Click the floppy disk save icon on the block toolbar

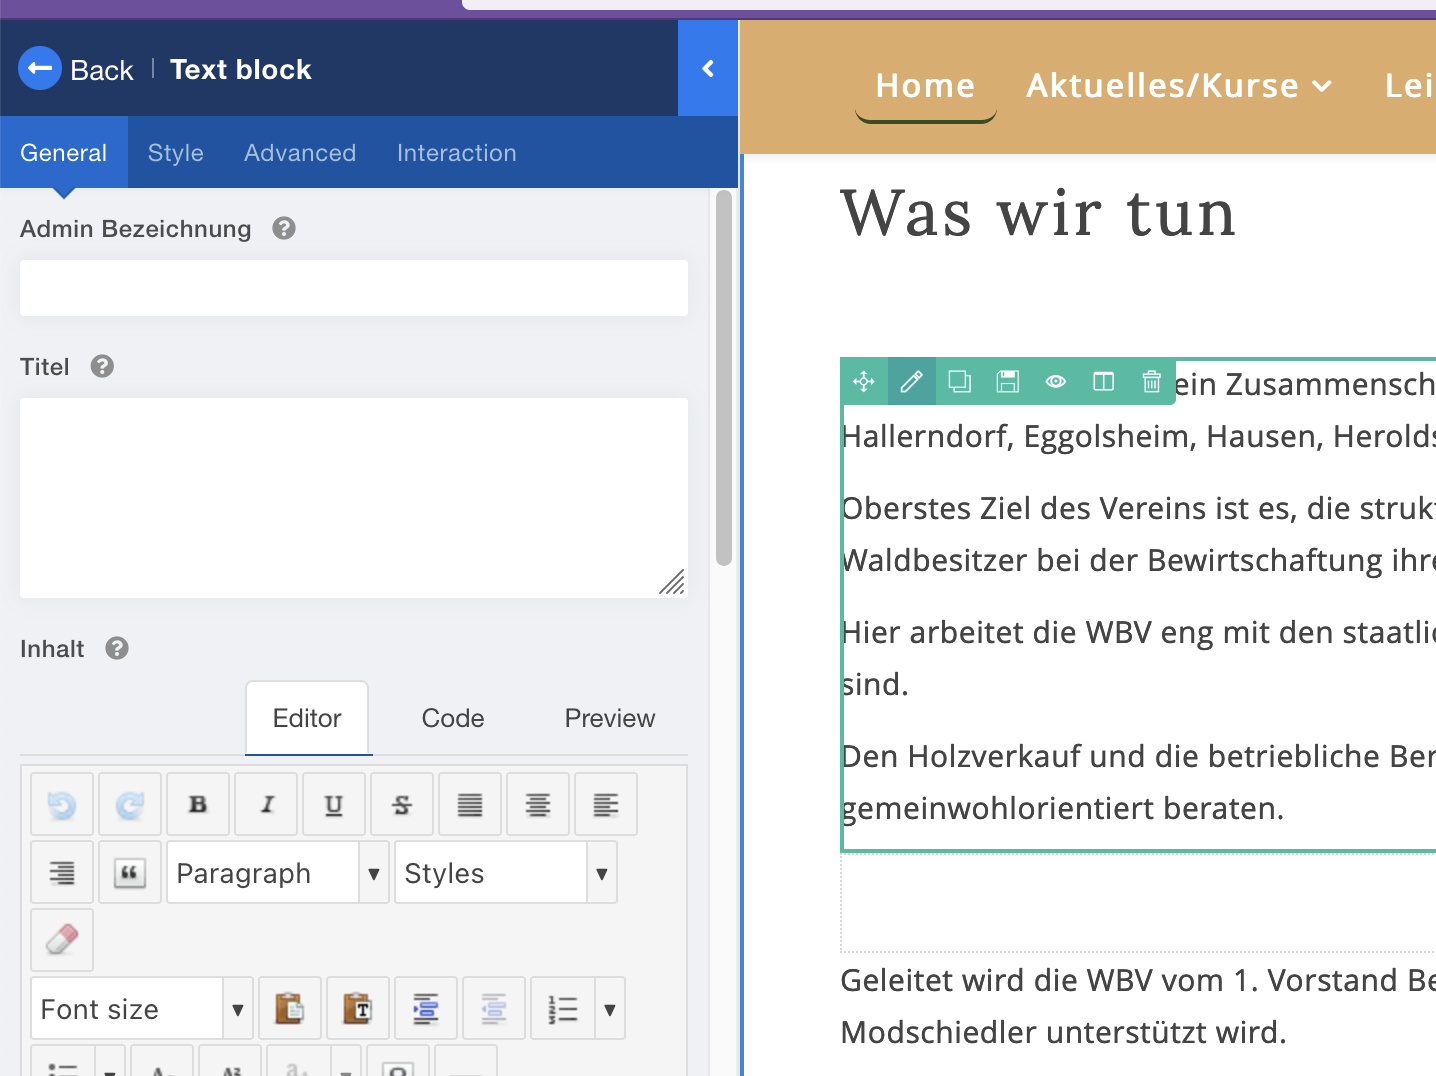coord(1007,382)
